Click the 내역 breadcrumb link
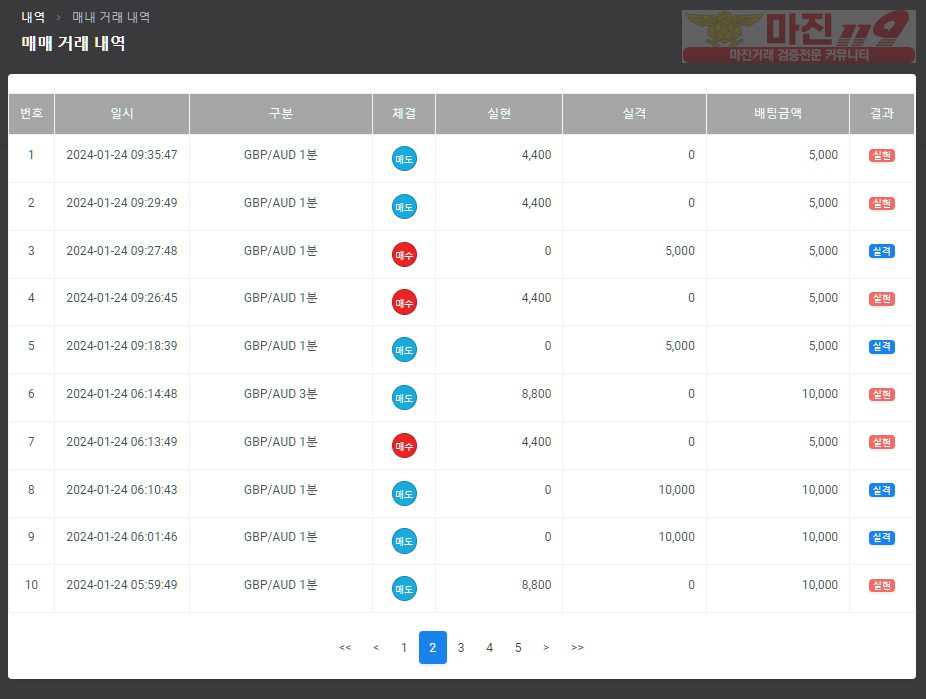 pyautogui.click(x=33, y=17)
